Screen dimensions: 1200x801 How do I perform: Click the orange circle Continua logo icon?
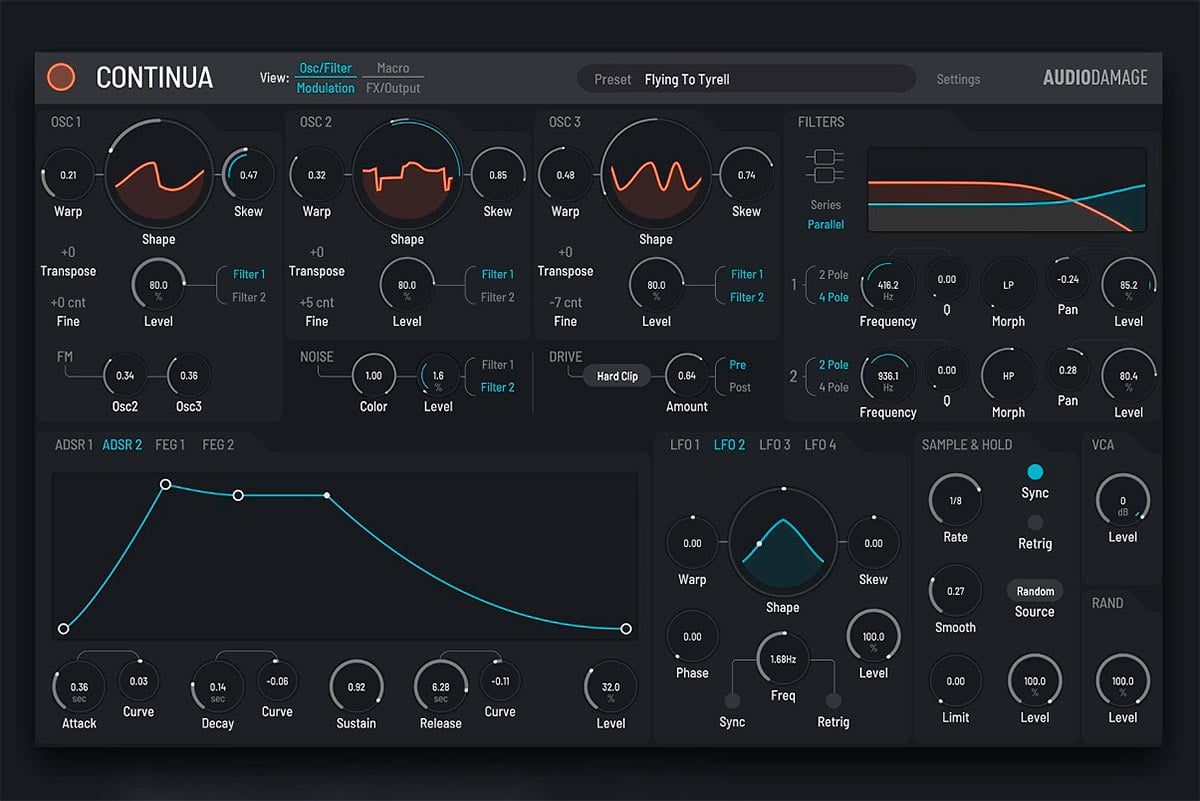pos(61,77)
